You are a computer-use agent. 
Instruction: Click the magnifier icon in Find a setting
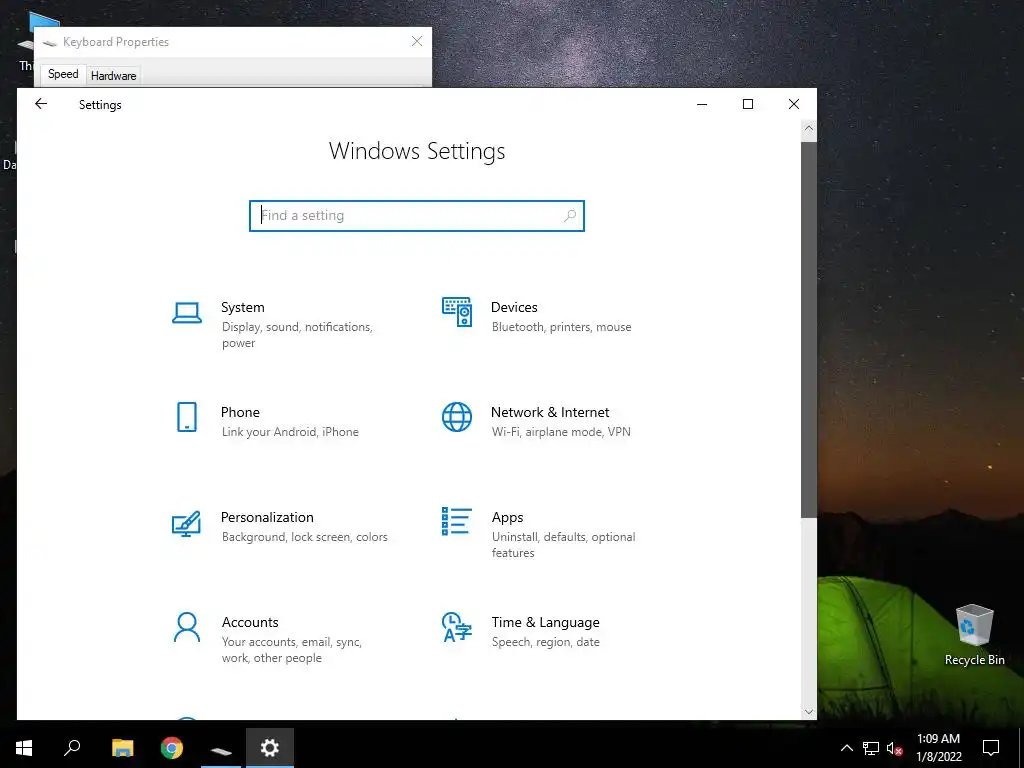pyautogui.click(x=569, y=216)
